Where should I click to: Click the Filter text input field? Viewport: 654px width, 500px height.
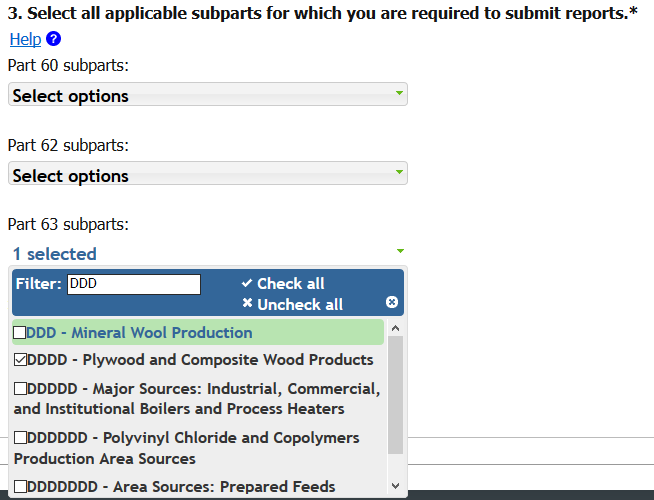click(134, 284)
